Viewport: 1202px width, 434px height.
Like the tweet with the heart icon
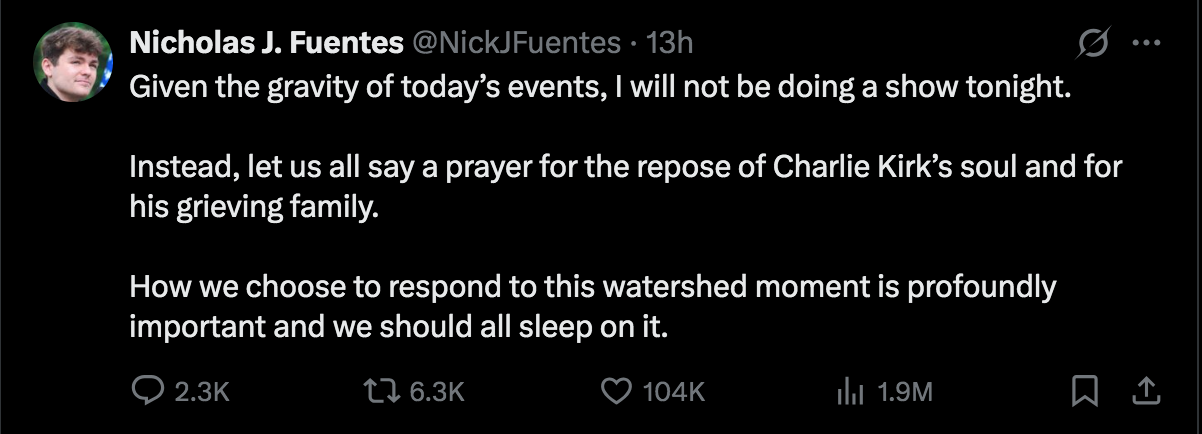[612, 391]
